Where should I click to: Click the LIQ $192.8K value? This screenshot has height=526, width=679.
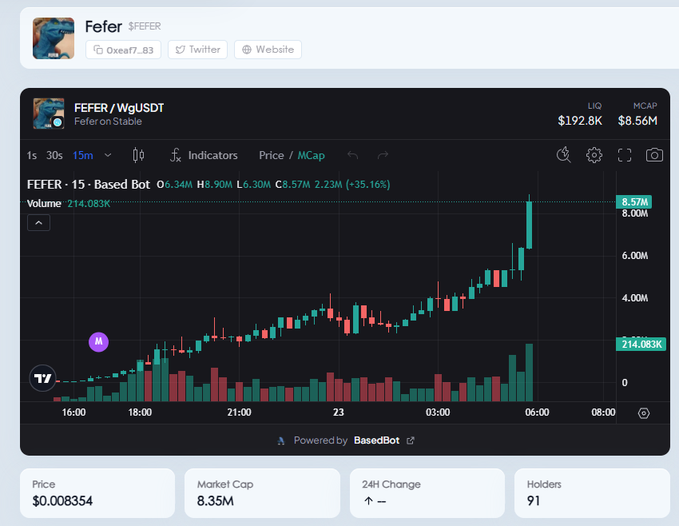(580, 120)
